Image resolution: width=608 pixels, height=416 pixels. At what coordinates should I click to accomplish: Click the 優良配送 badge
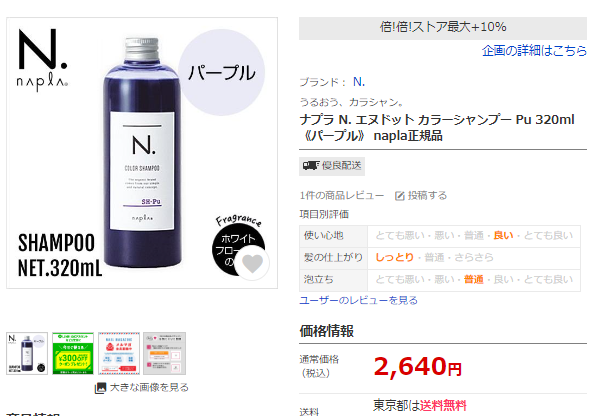coord(332,166)
